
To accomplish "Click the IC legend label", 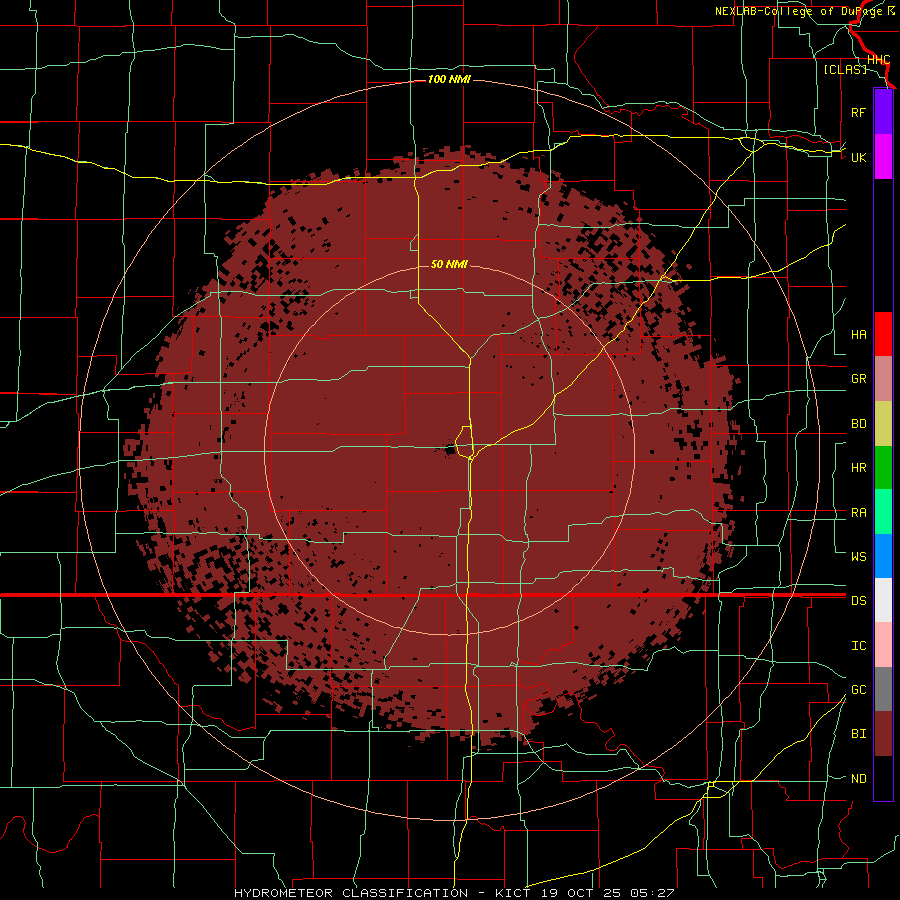I will [x=858, y=646].
